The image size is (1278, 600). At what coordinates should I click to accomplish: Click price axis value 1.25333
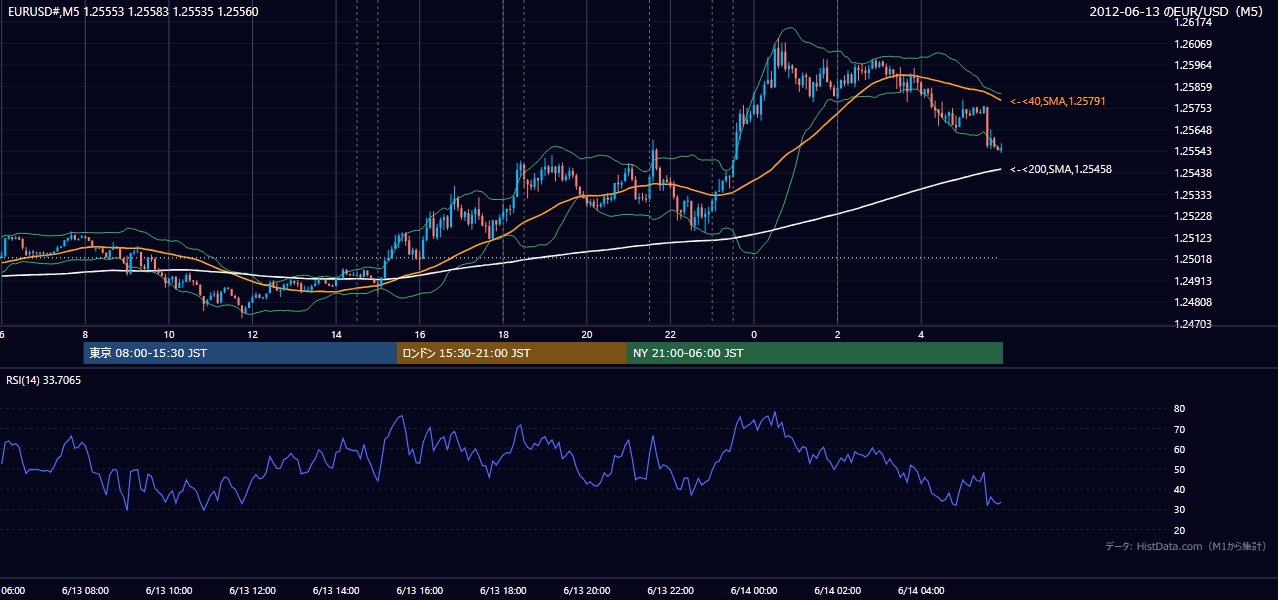pos(1192,195)
